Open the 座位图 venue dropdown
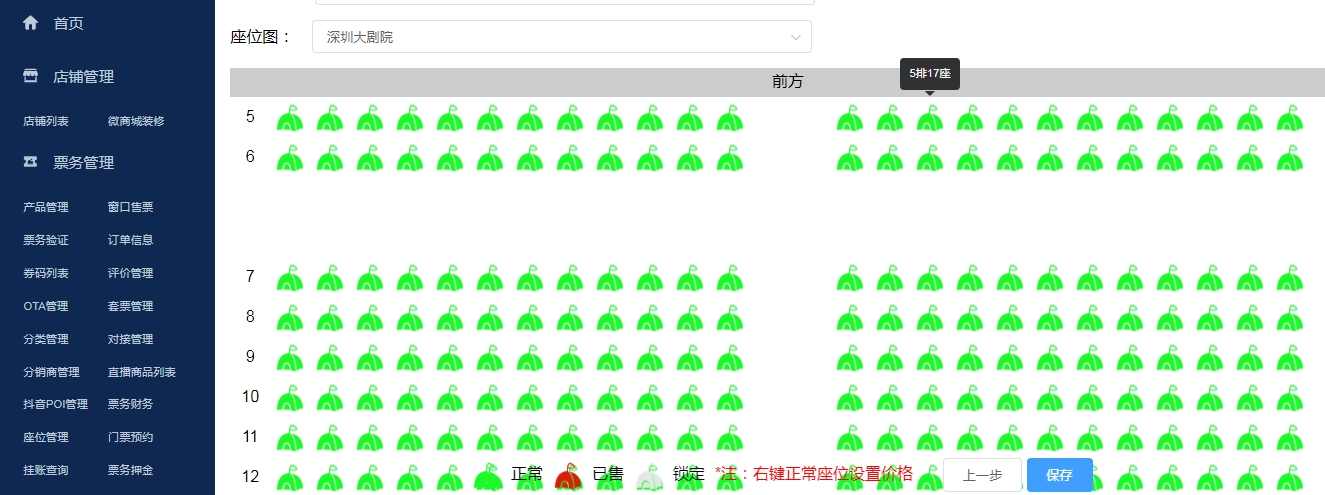1325x495 pixels. (x=562, y=37)
